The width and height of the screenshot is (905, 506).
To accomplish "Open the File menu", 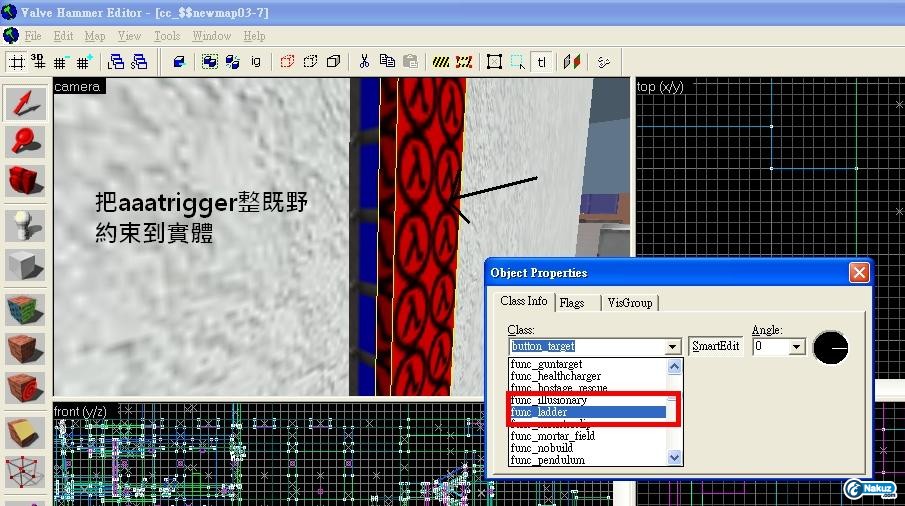I will (x=33, y=36).
